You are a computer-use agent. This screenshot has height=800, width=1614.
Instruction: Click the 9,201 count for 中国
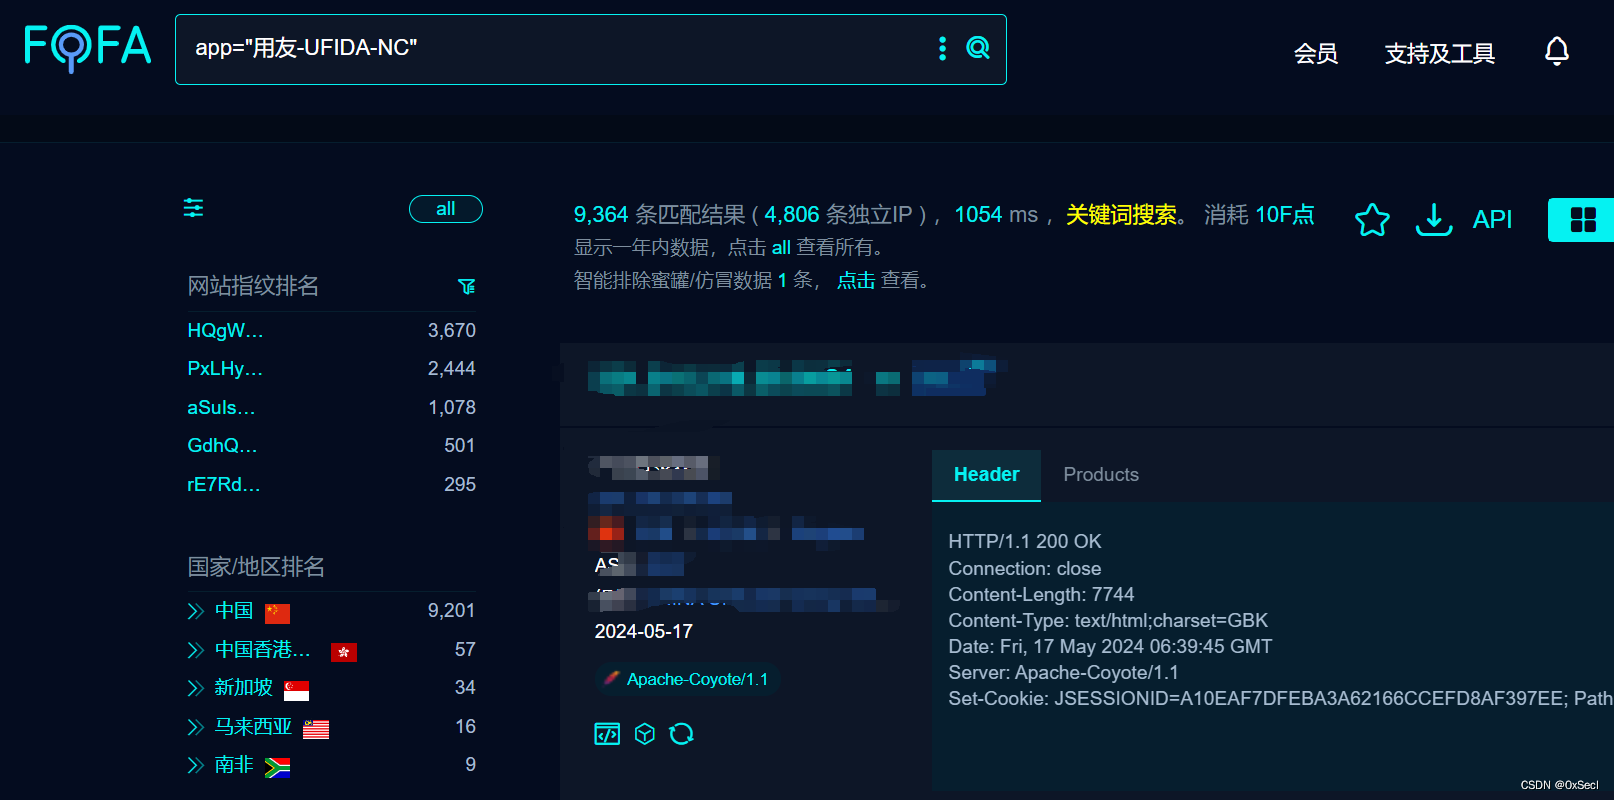451,611
